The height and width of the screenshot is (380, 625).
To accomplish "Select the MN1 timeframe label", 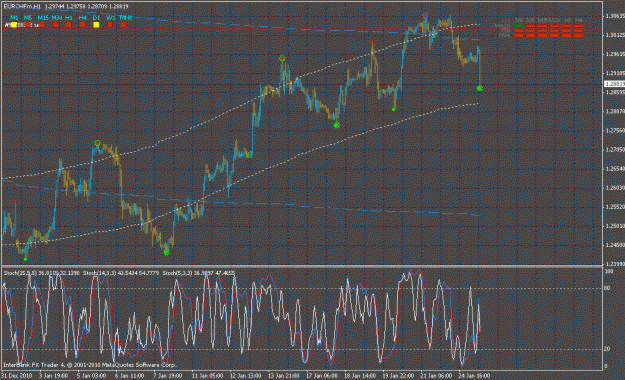I will coord(126,18).
